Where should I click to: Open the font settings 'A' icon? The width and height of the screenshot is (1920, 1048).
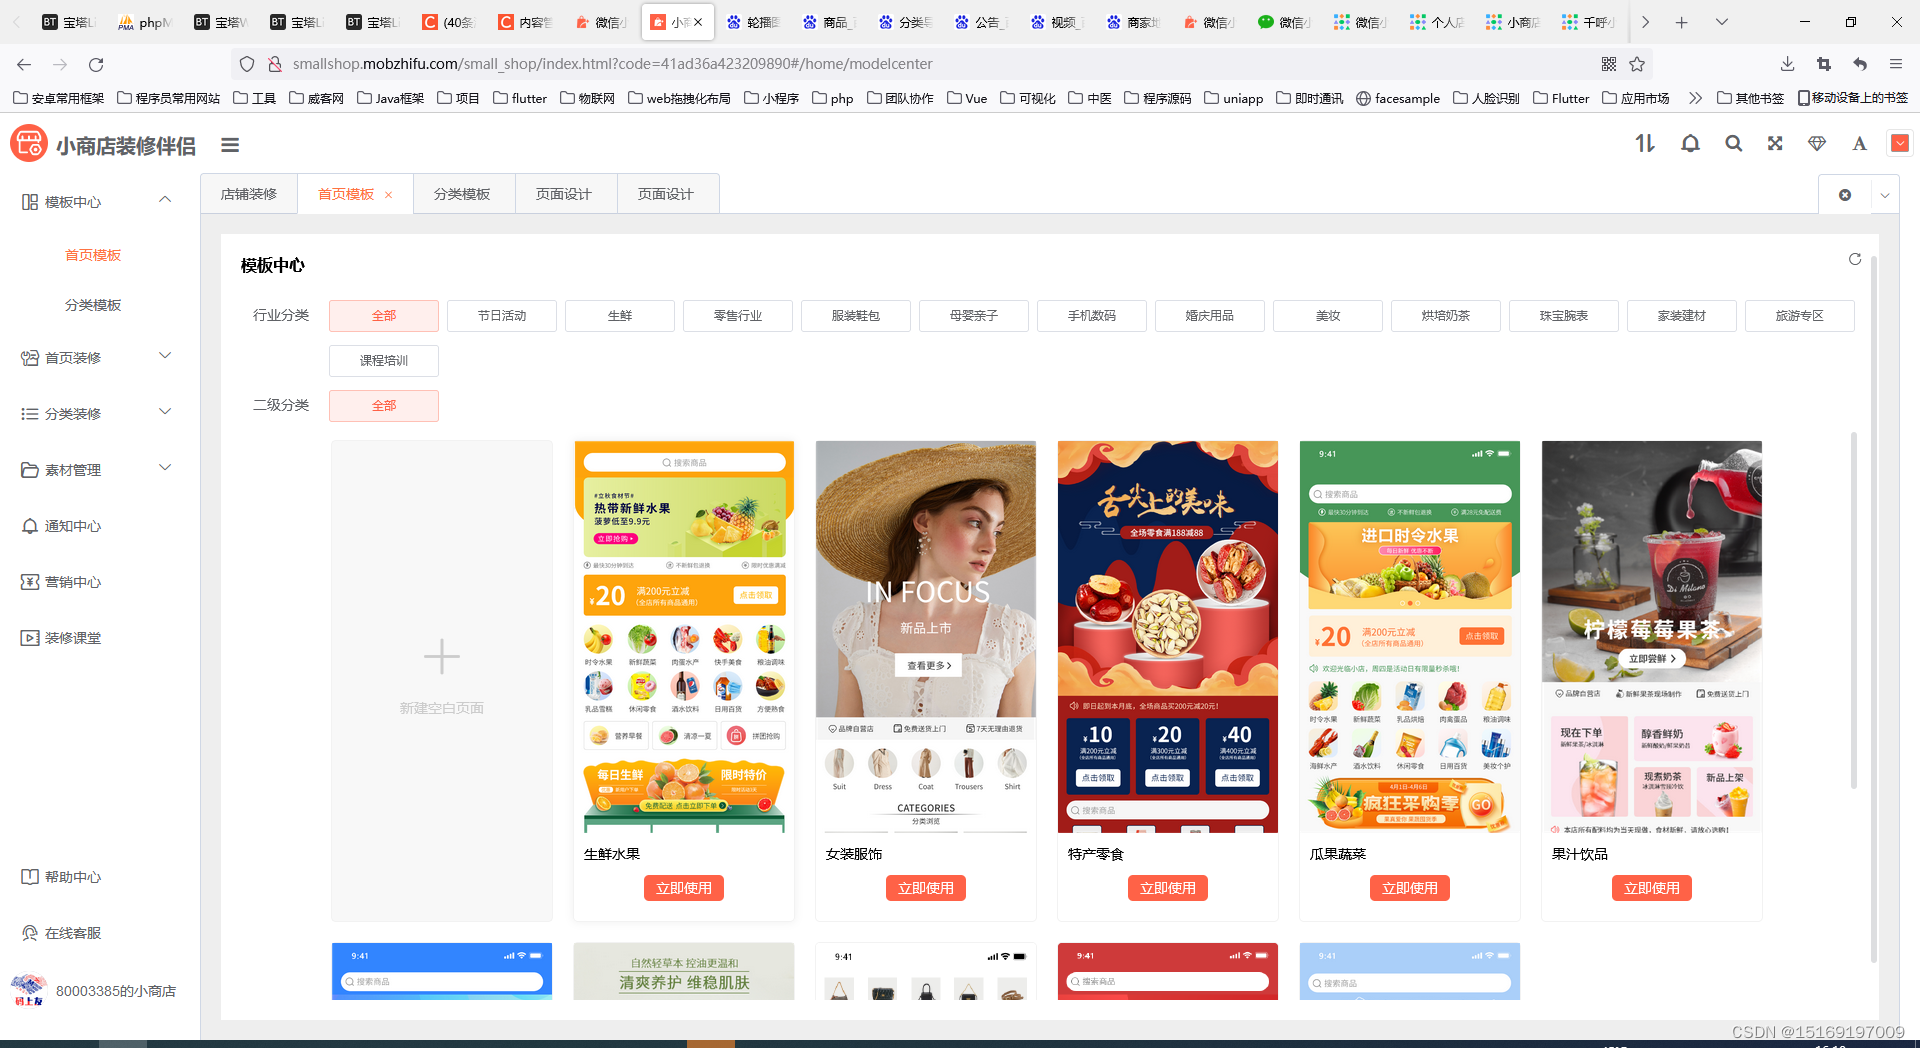coord(1859,144)
